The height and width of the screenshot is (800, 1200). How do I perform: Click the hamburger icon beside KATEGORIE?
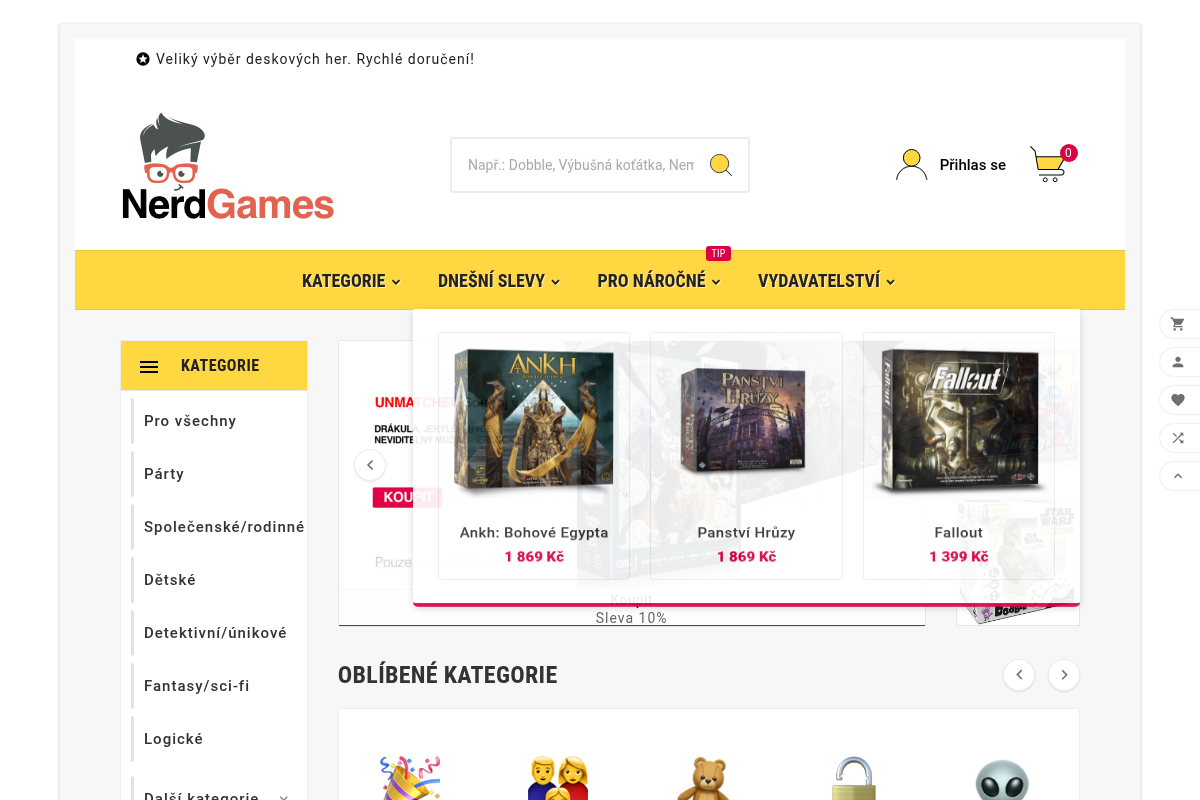pos(149,367)
